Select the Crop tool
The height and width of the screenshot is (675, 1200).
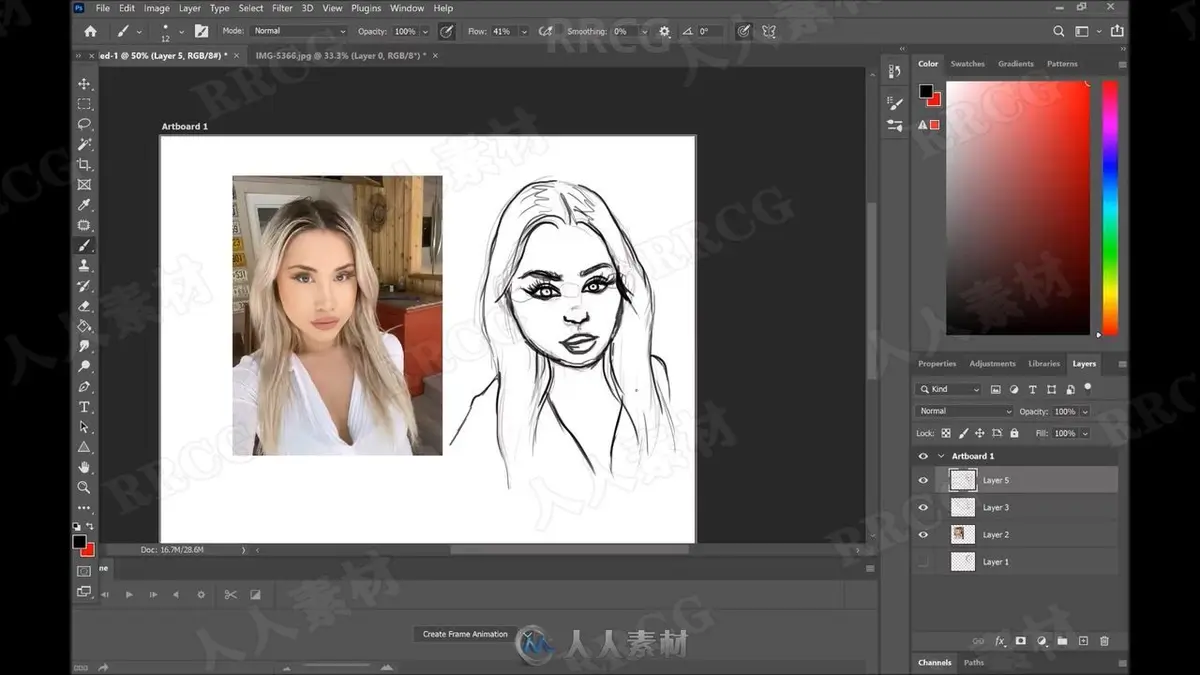point(84,164)
